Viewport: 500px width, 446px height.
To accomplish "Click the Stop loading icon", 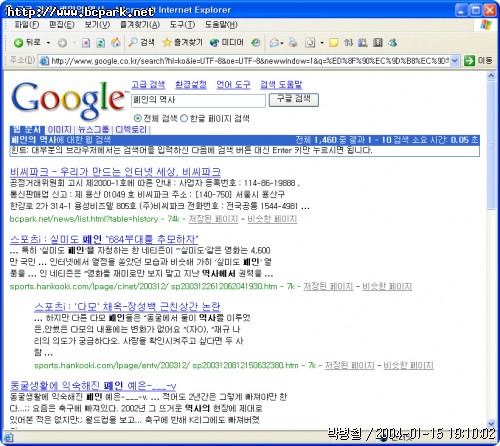I will click(x=86, y=43).
